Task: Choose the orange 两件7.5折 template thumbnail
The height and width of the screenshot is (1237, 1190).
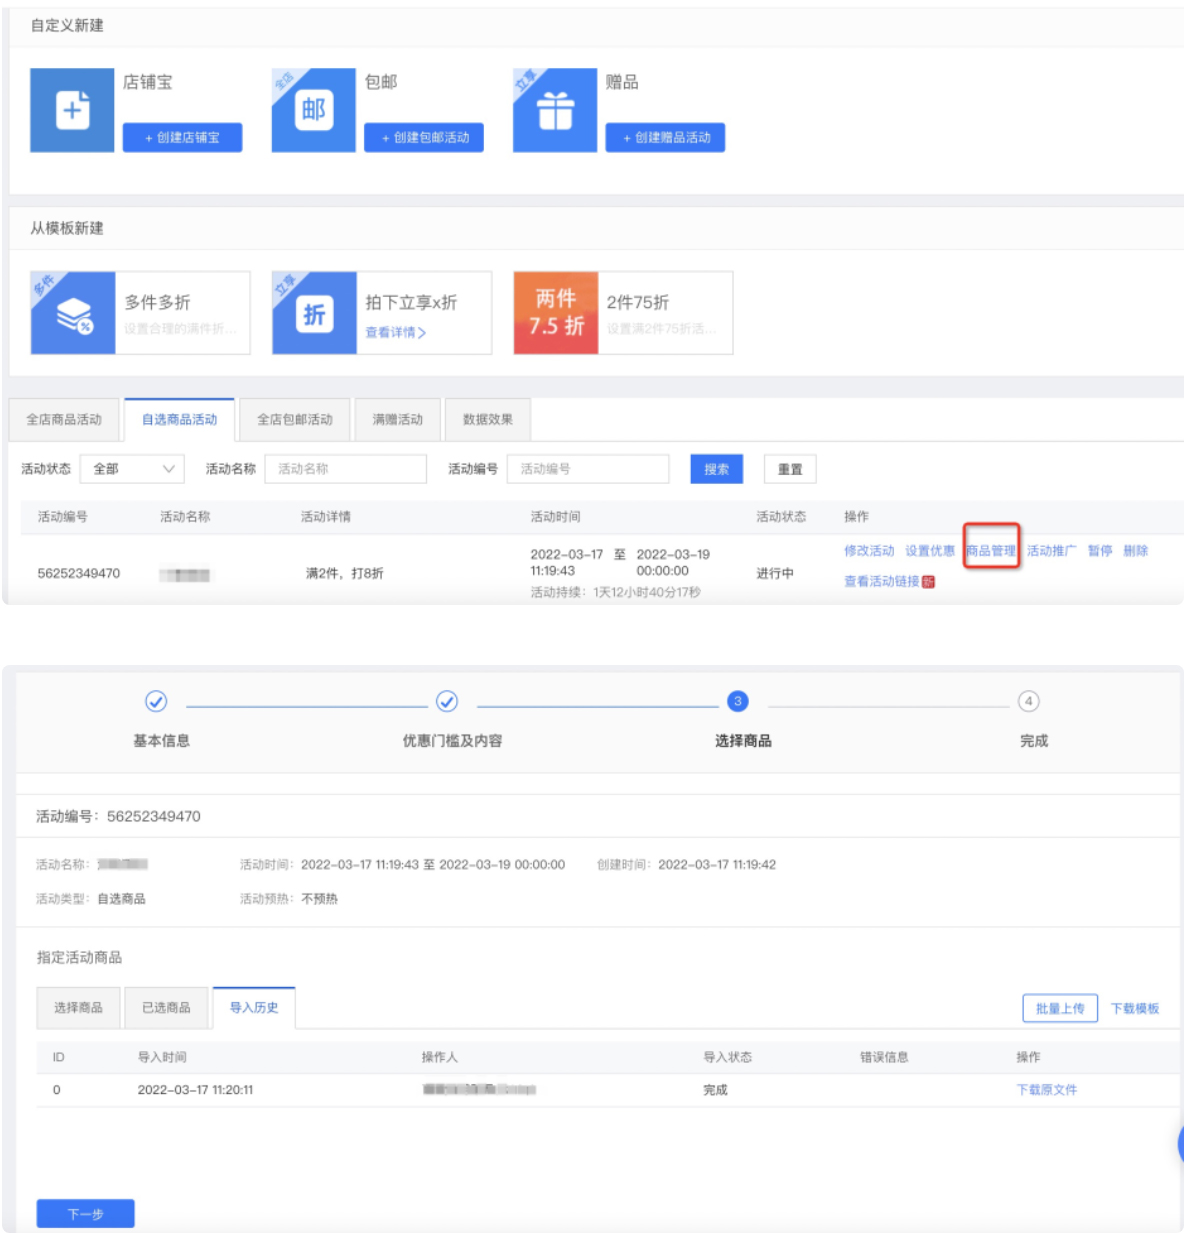Action: pyautogui.click(x=556, y=313)
